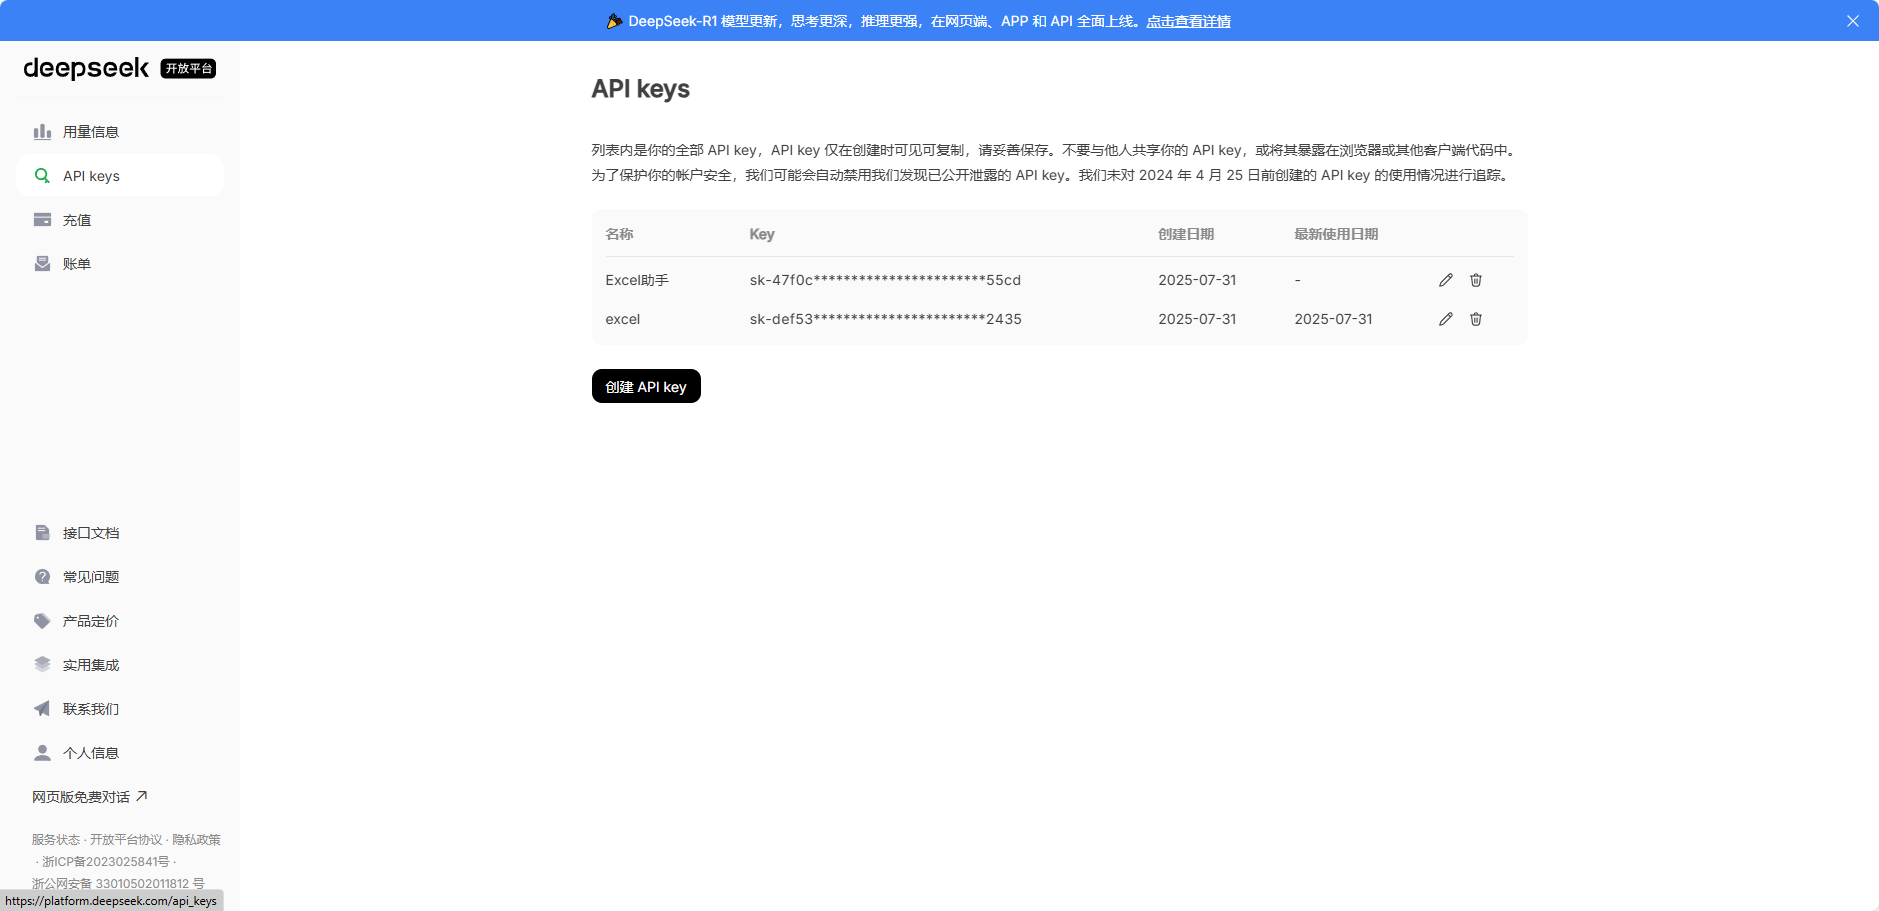Screen dimensions: 1879x911
Task: Go to the 充值 page
Action: 120,220
